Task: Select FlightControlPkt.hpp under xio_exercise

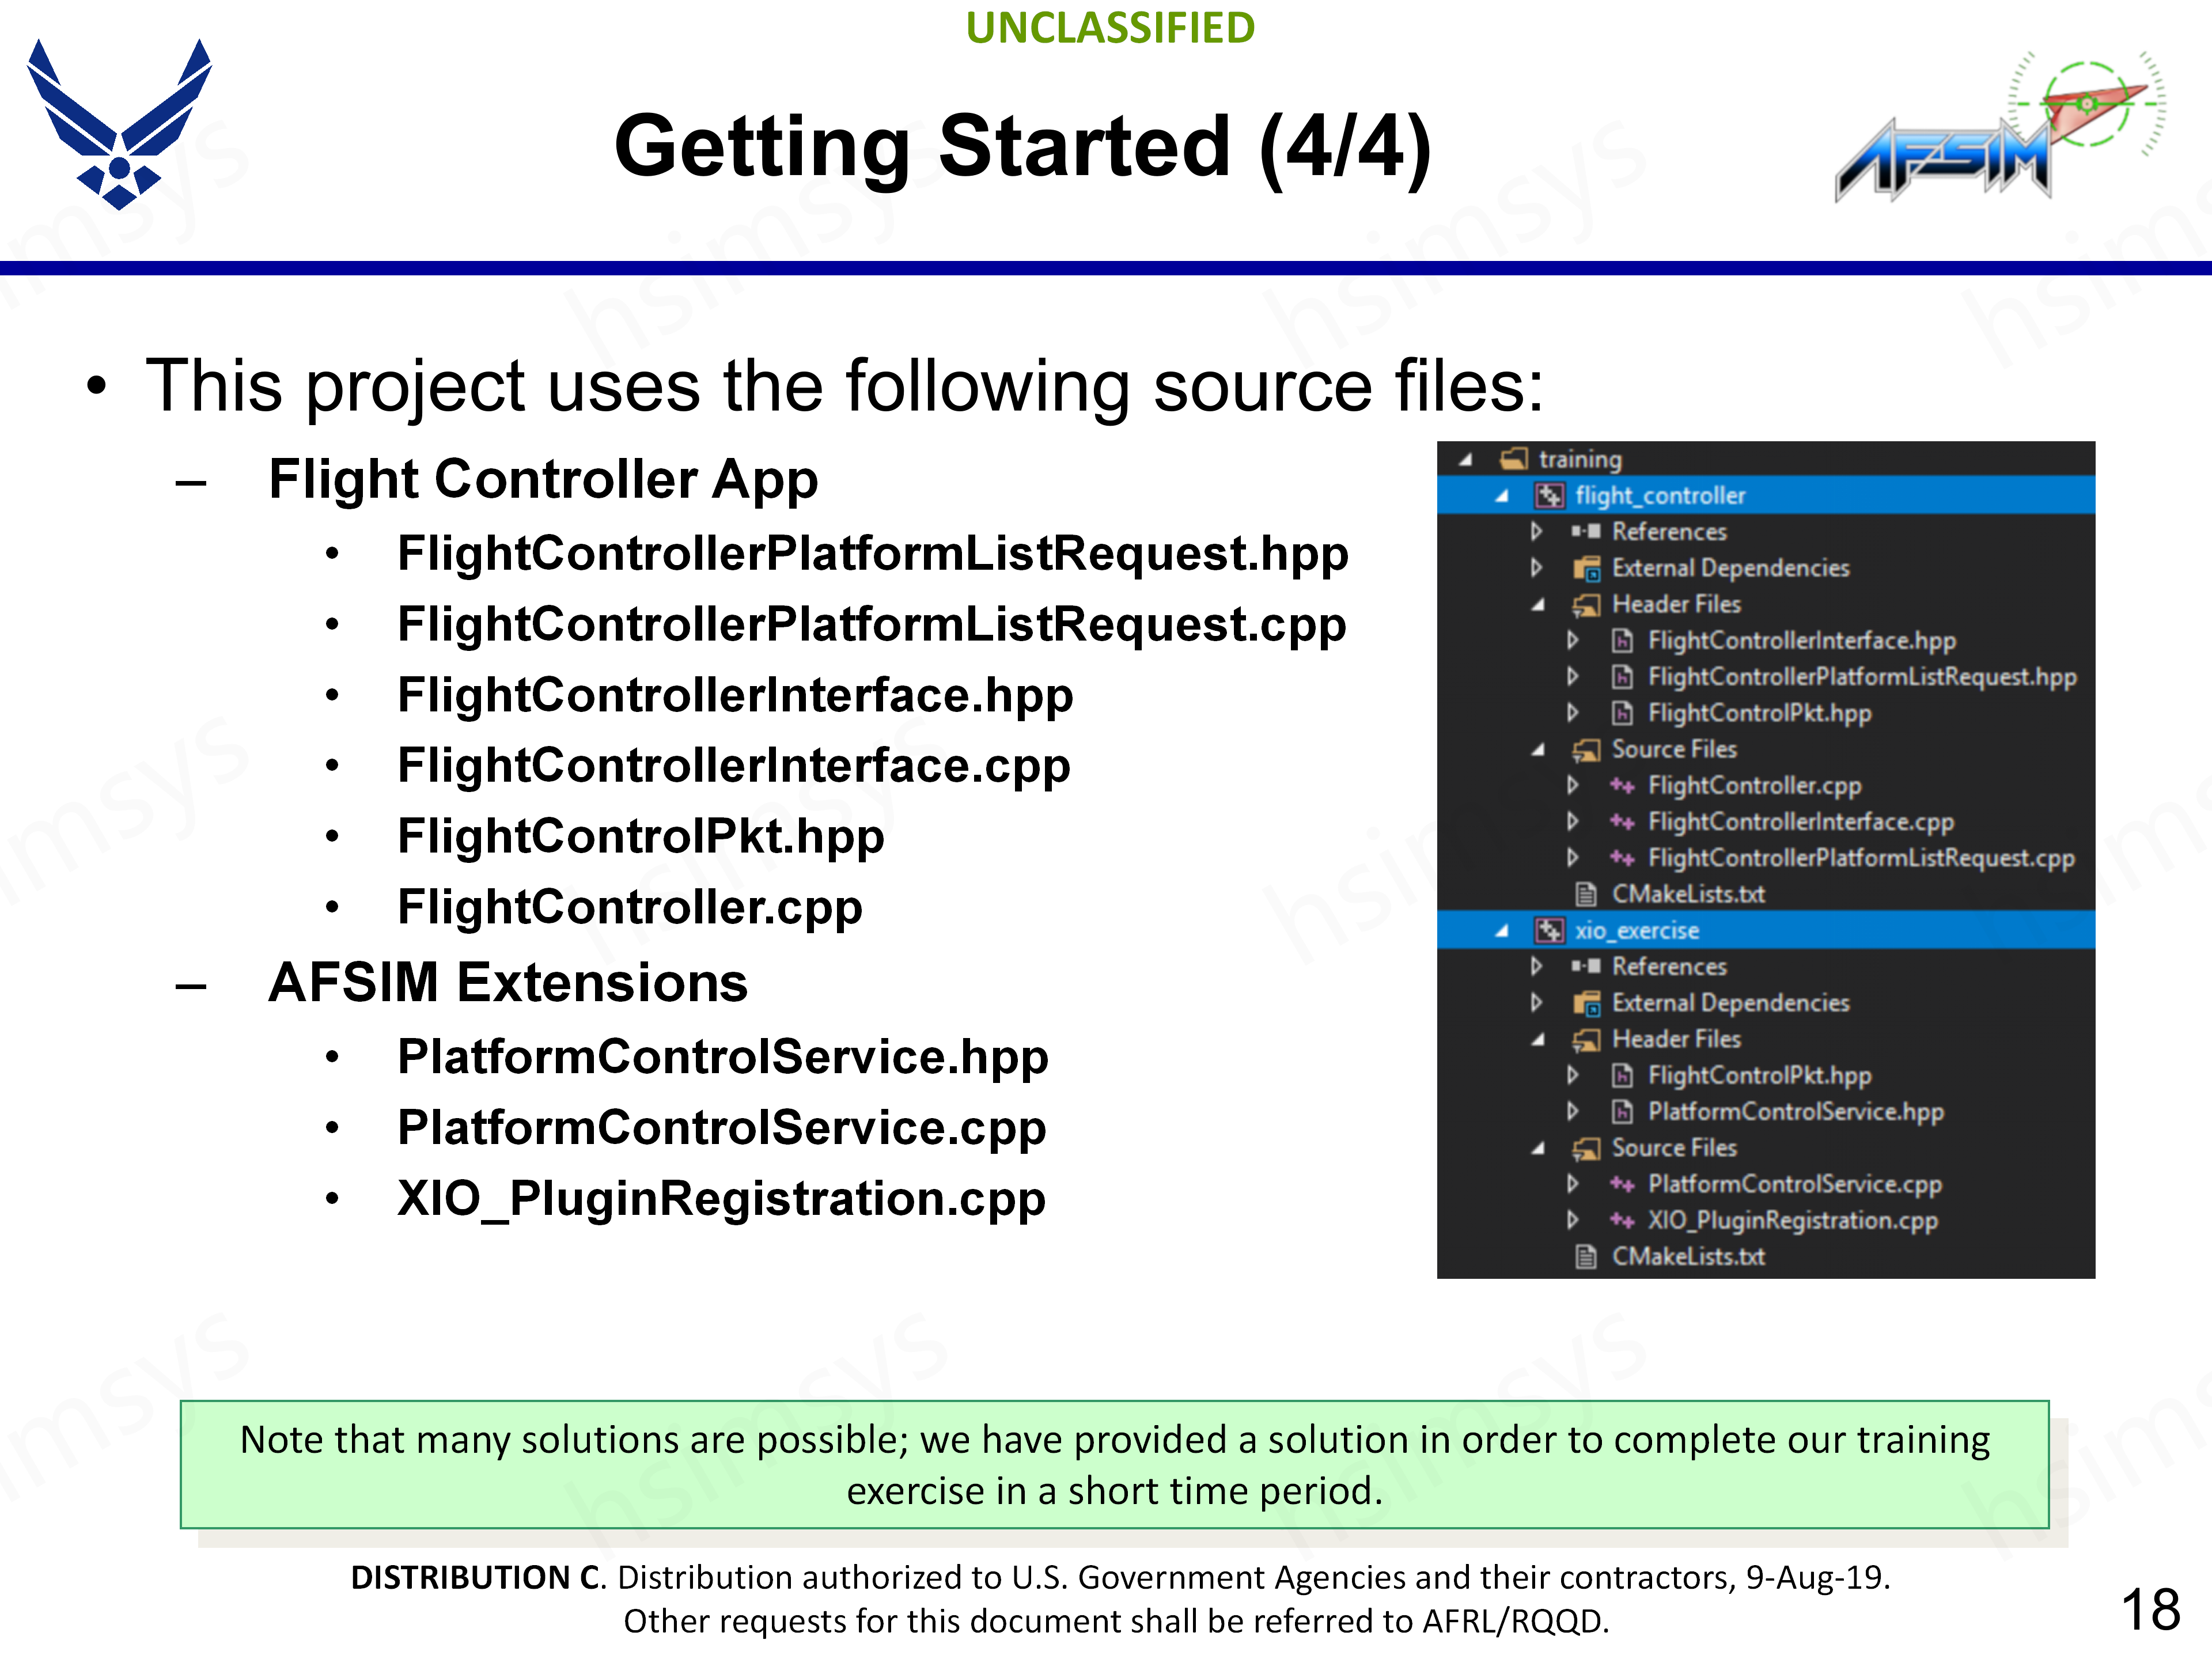Action: [1759, 1075]
